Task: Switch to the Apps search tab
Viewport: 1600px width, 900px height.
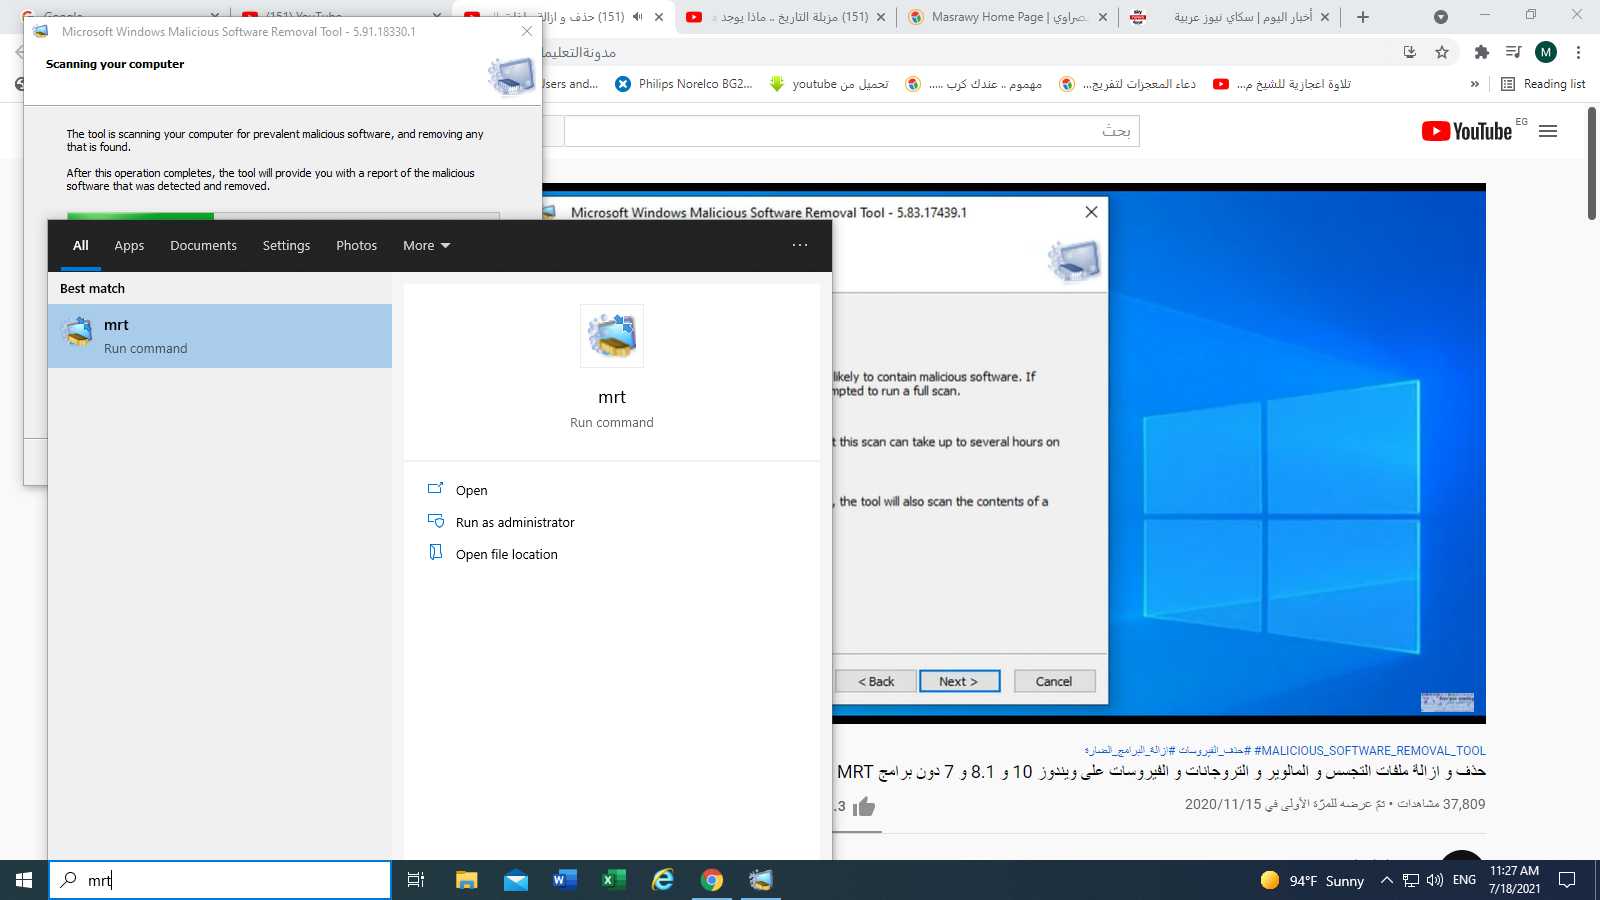Action: pyautogui.click(x=129, y=246)
